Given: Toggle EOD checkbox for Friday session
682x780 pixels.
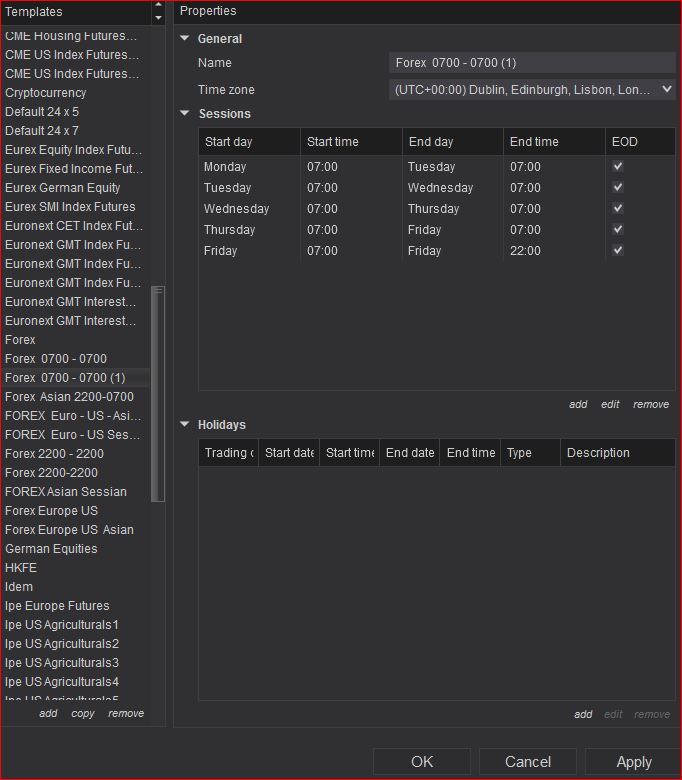Looking at the screenshot, I should tap(618, 250).
